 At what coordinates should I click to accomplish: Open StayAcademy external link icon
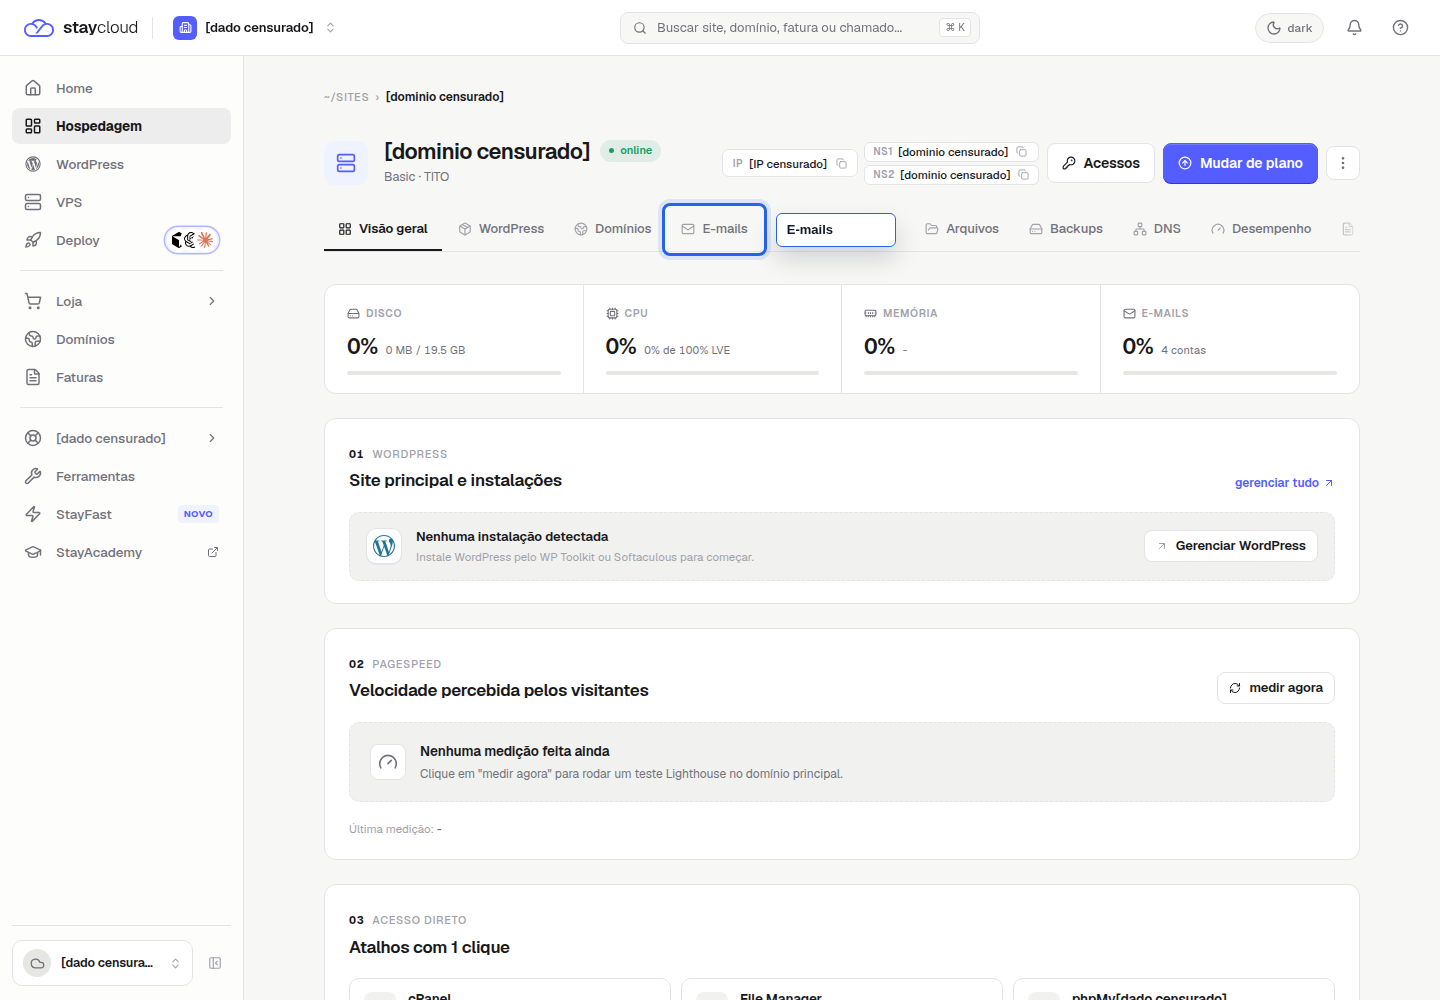click(x=213, y=552)
